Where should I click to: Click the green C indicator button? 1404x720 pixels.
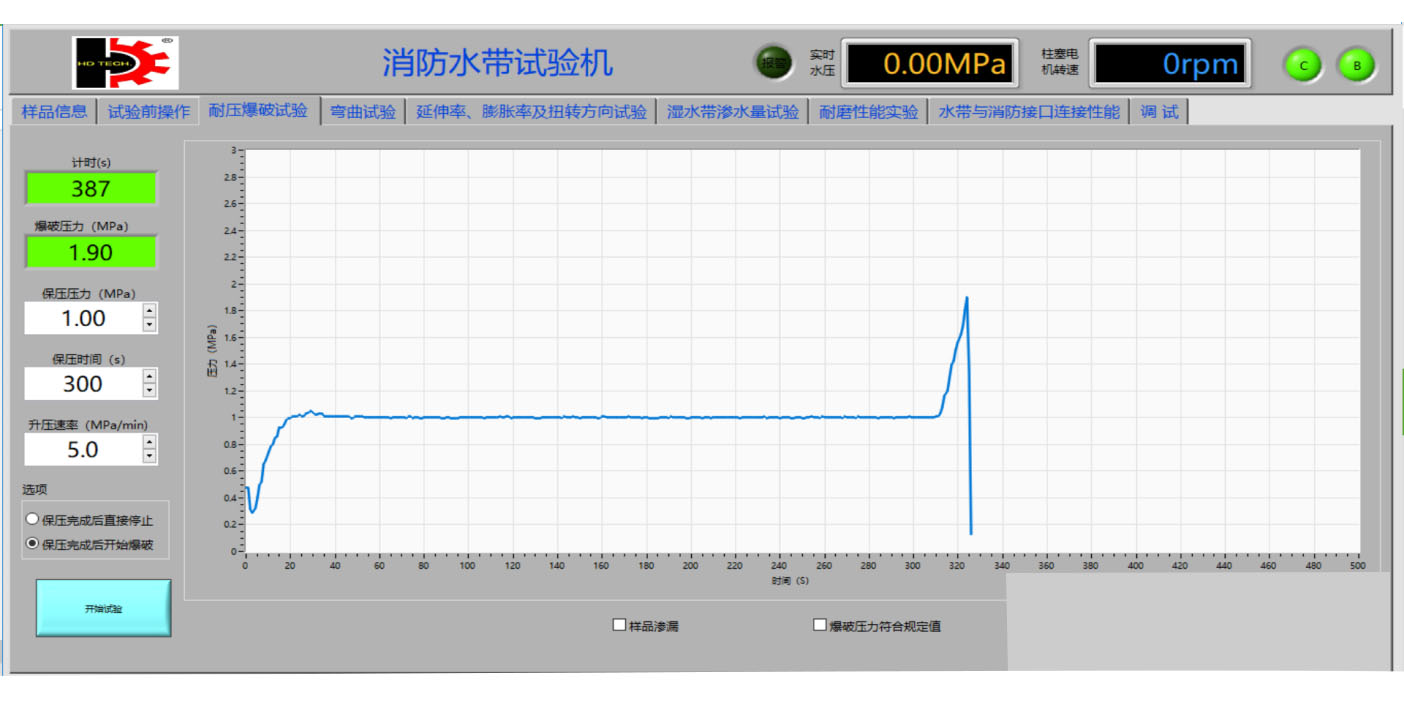pos(1303,65)
